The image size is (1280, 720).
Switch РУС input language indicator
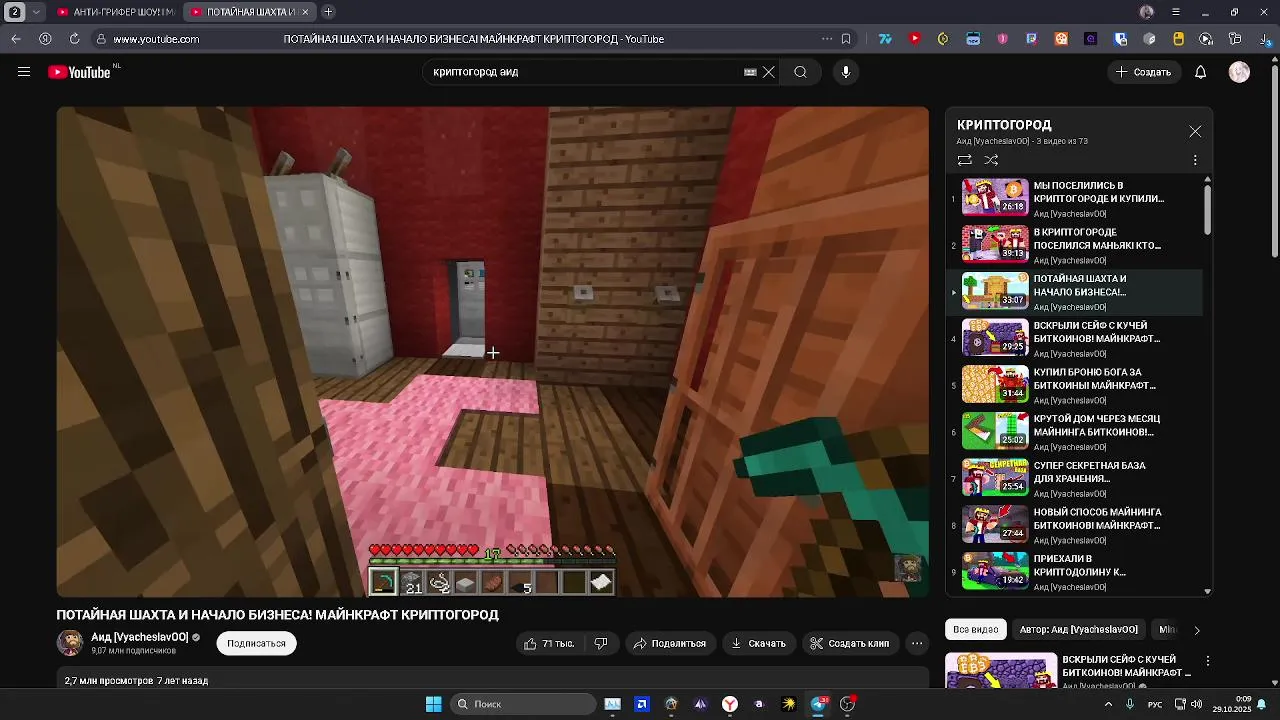[x=1155, y=704]
